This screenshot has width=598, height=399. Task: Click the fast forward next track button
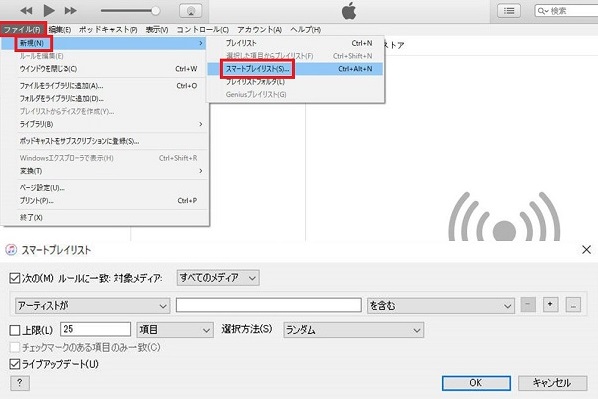point(71,11)
